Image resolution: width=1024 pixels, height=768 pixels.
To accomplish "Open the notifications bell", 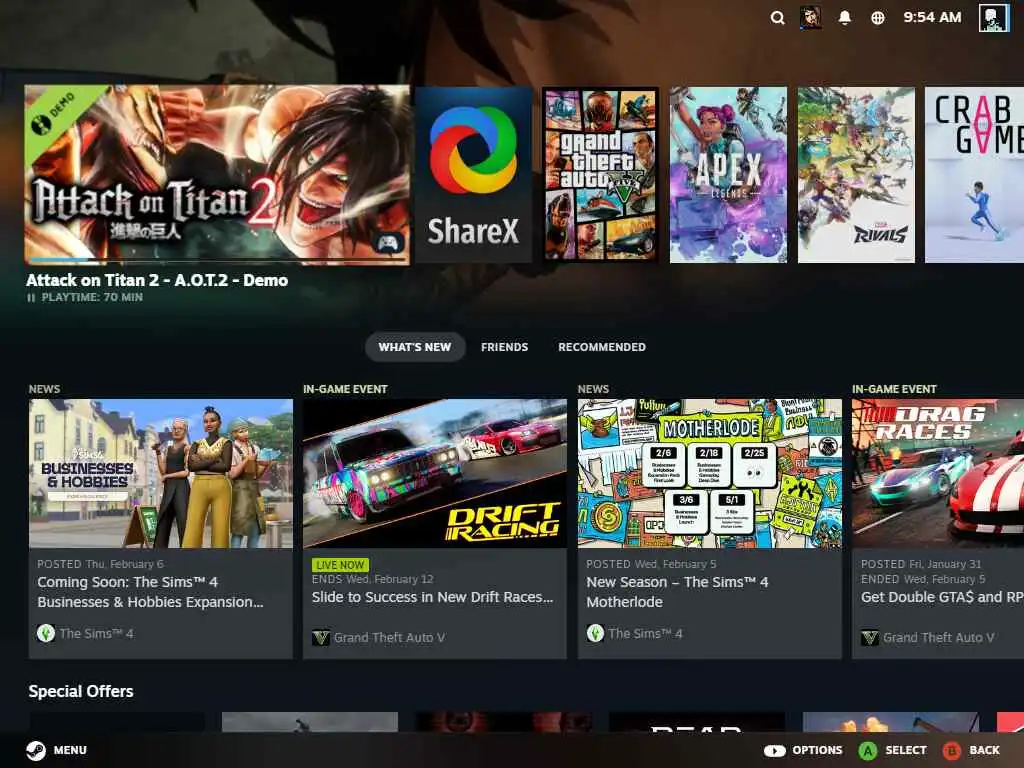I will coord(844,18).
